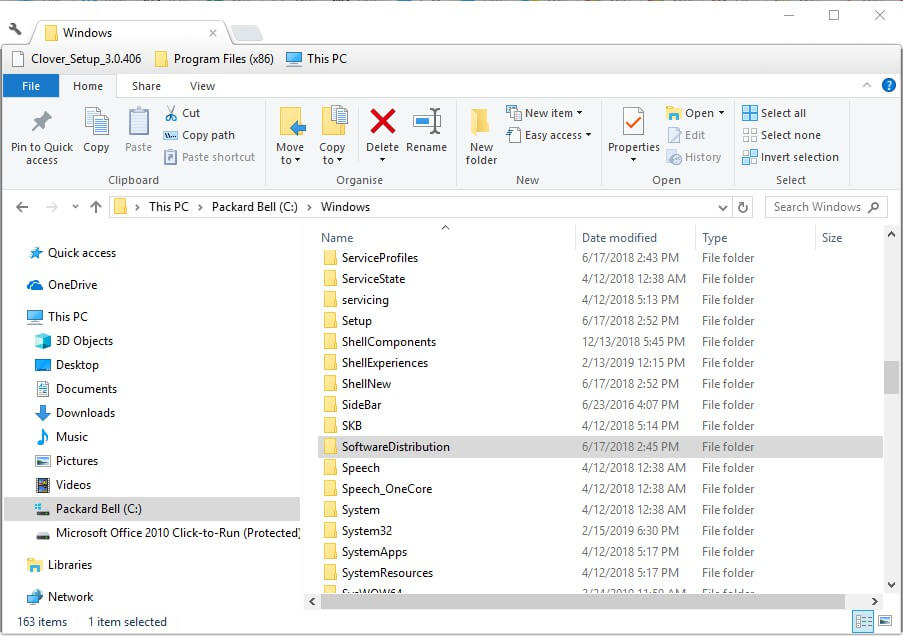Image resolution: width=903 pixels, height=636 pixels.
Task: Click Pin to Quick access
Action: tap(42, 137)
